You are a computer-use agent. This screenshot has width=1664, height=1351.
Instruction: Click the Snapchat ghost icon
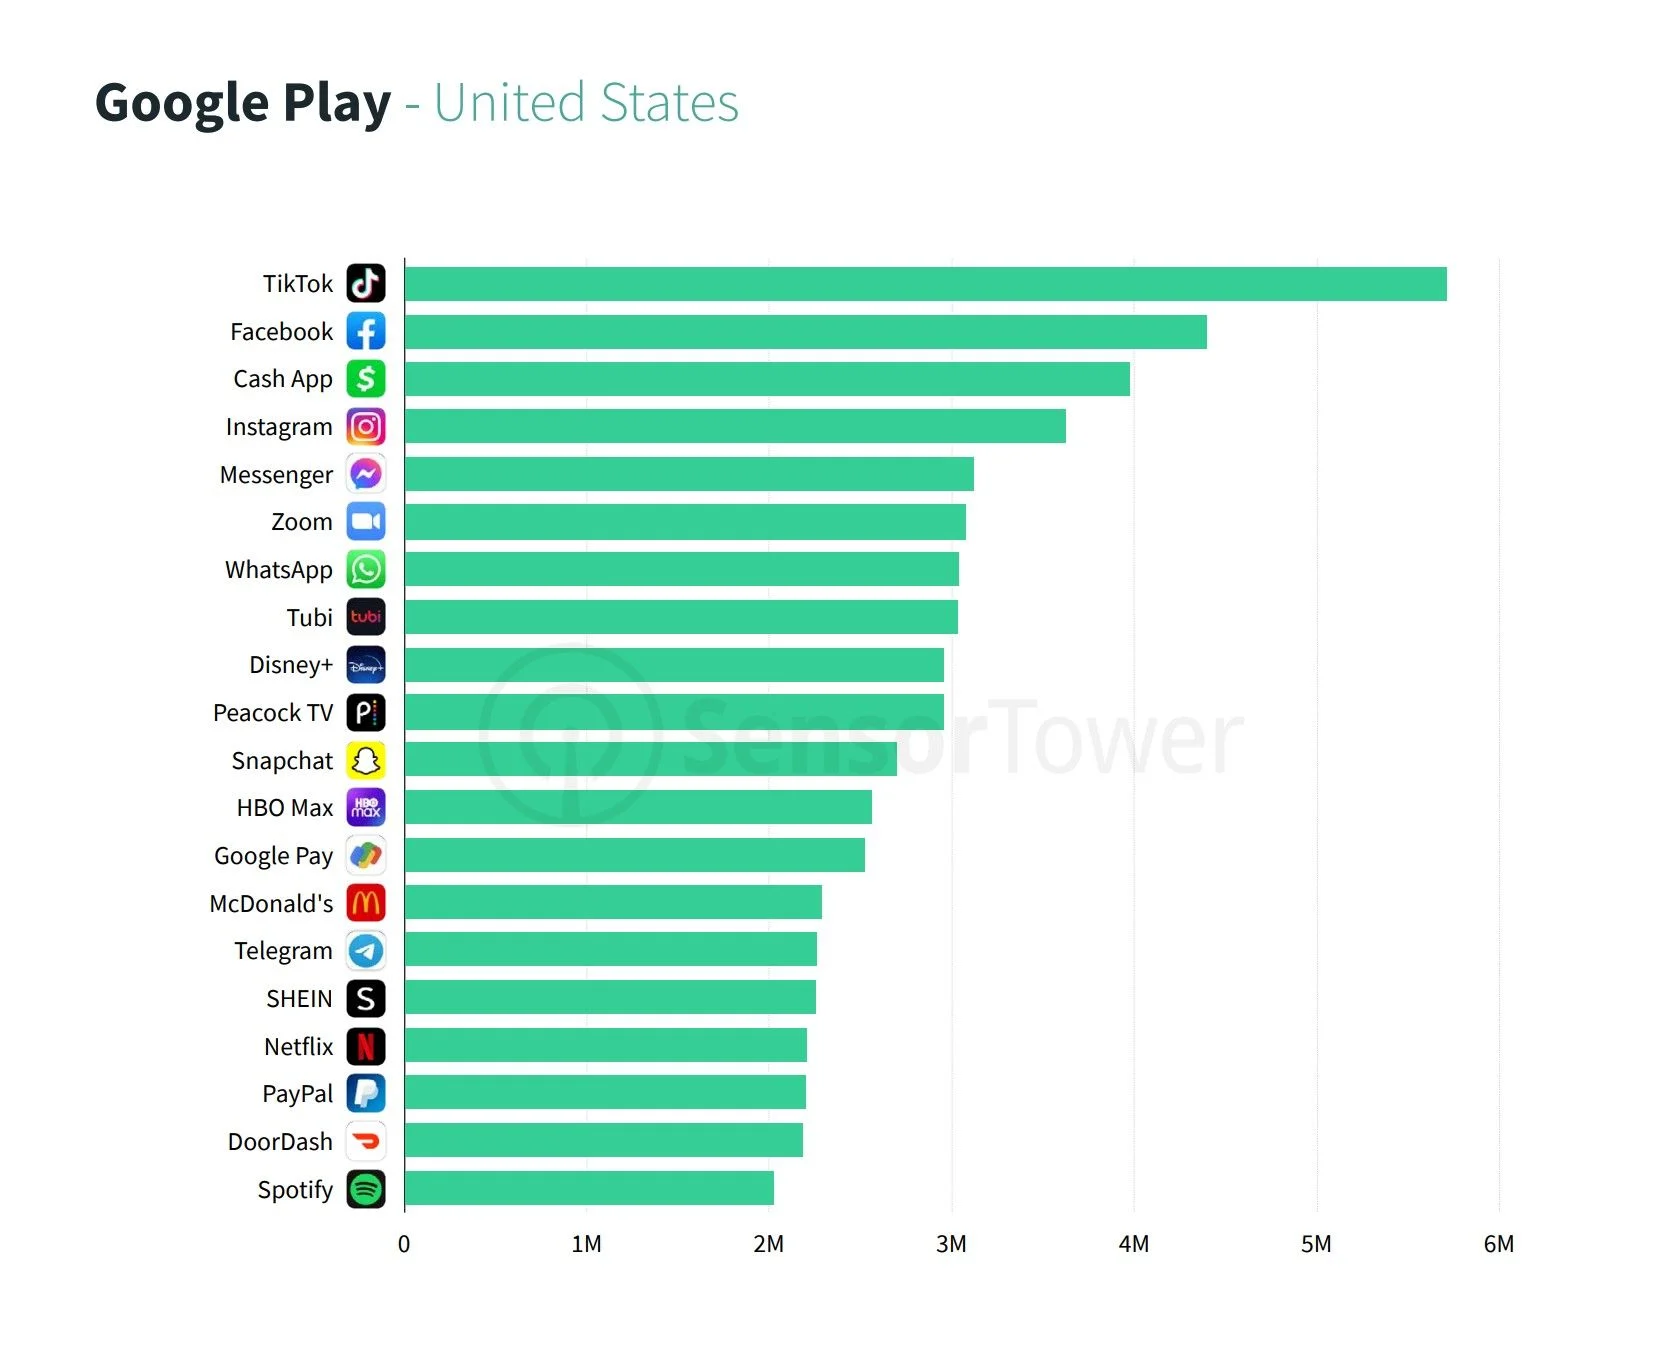point(366,761)
